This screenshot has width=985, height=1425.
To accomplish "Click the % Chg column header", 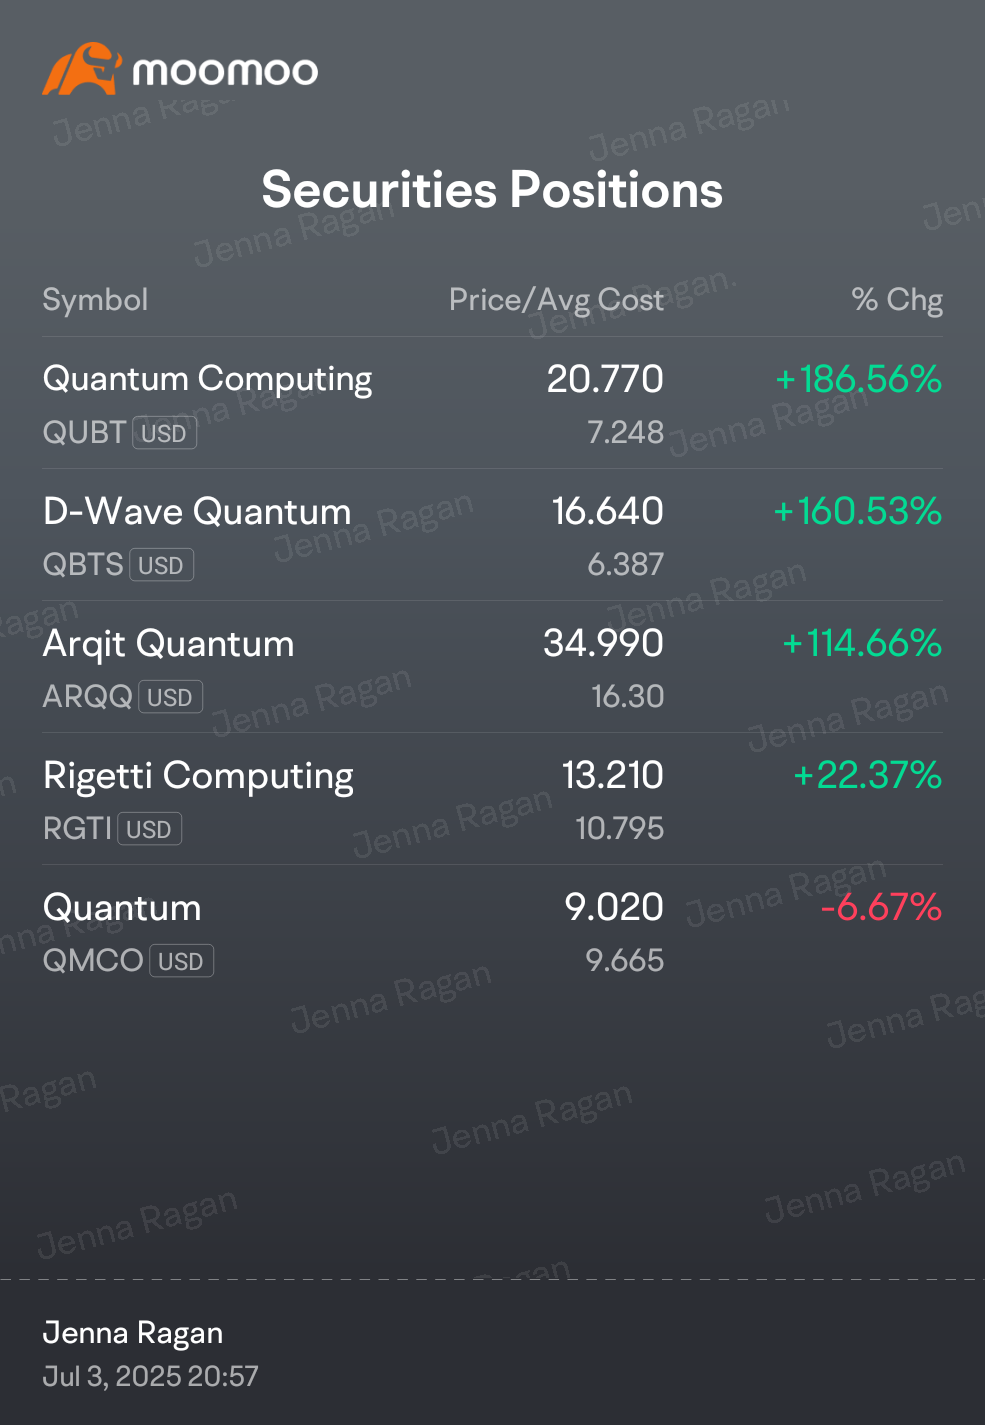I will pos(897,300).
